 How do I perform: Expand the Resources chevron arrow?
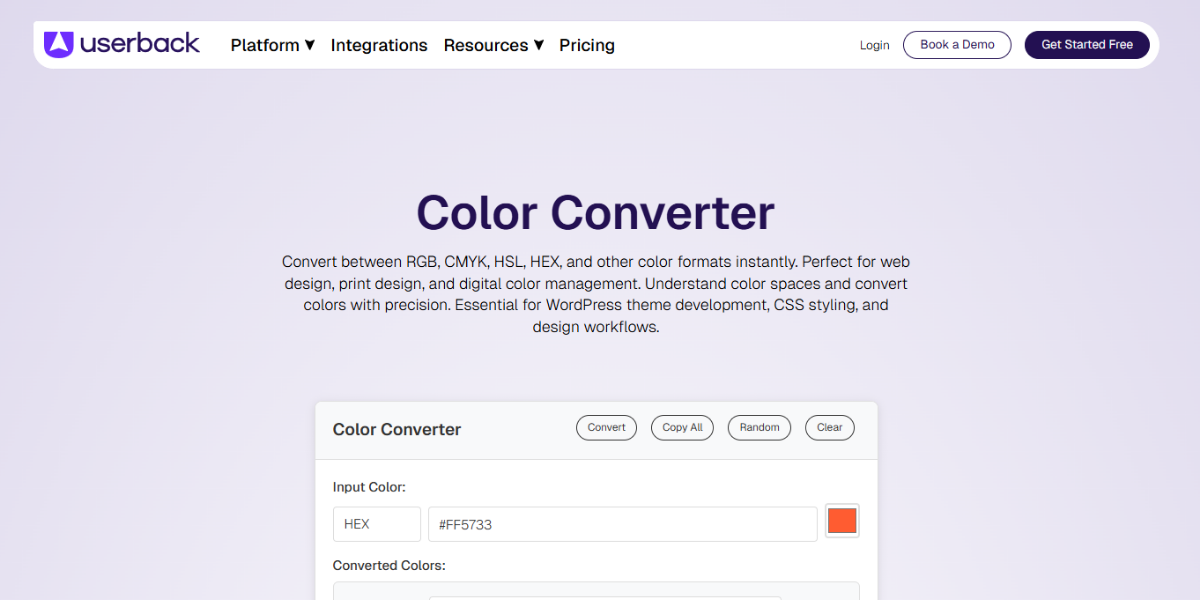(538, 45)
